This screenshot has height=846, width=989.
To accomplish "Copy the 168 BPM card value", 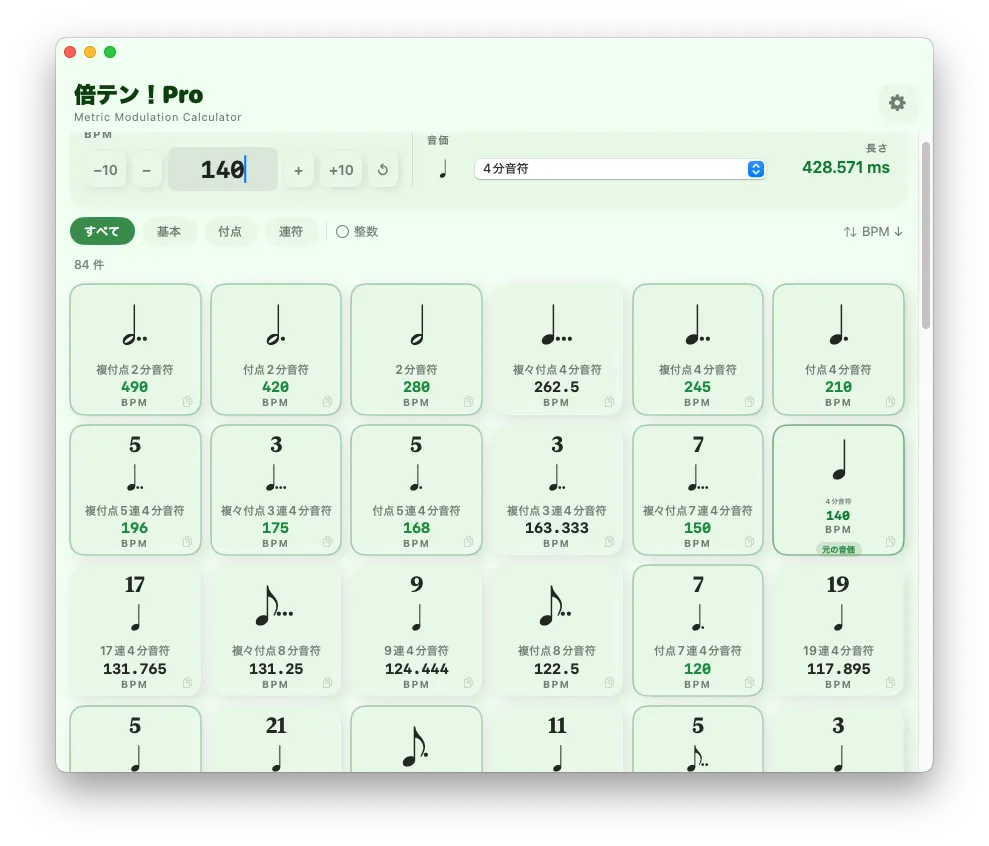I will tap(469, 542).
